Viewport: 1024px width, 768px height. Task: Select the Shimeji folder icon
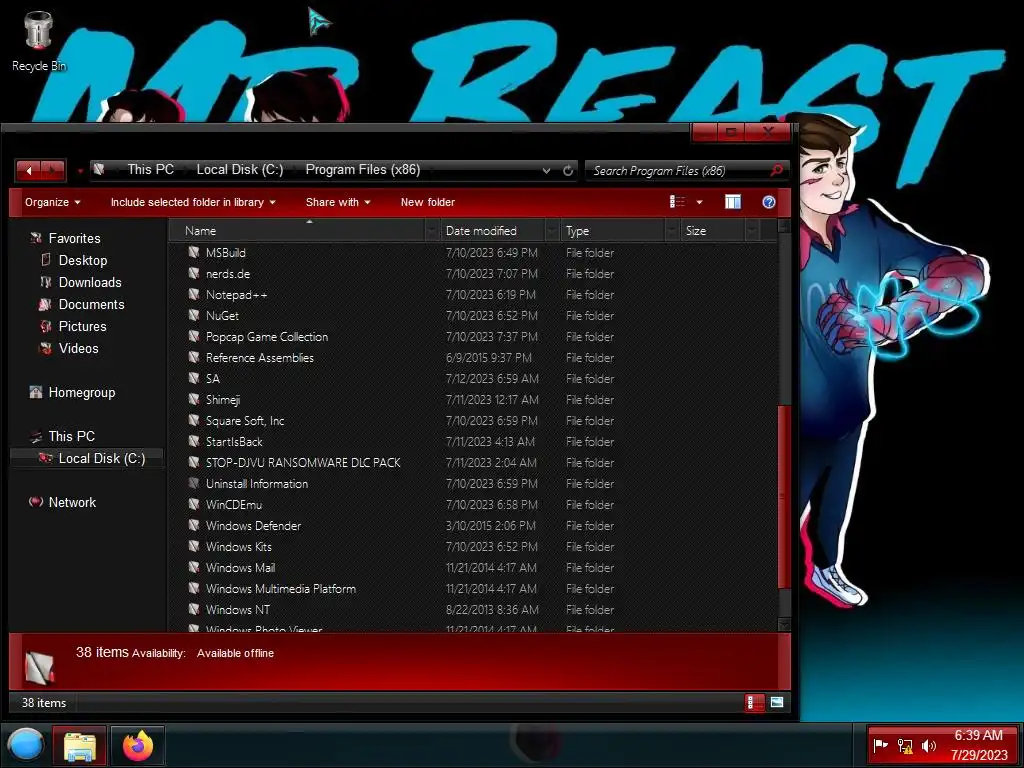(x=194, y=399)
